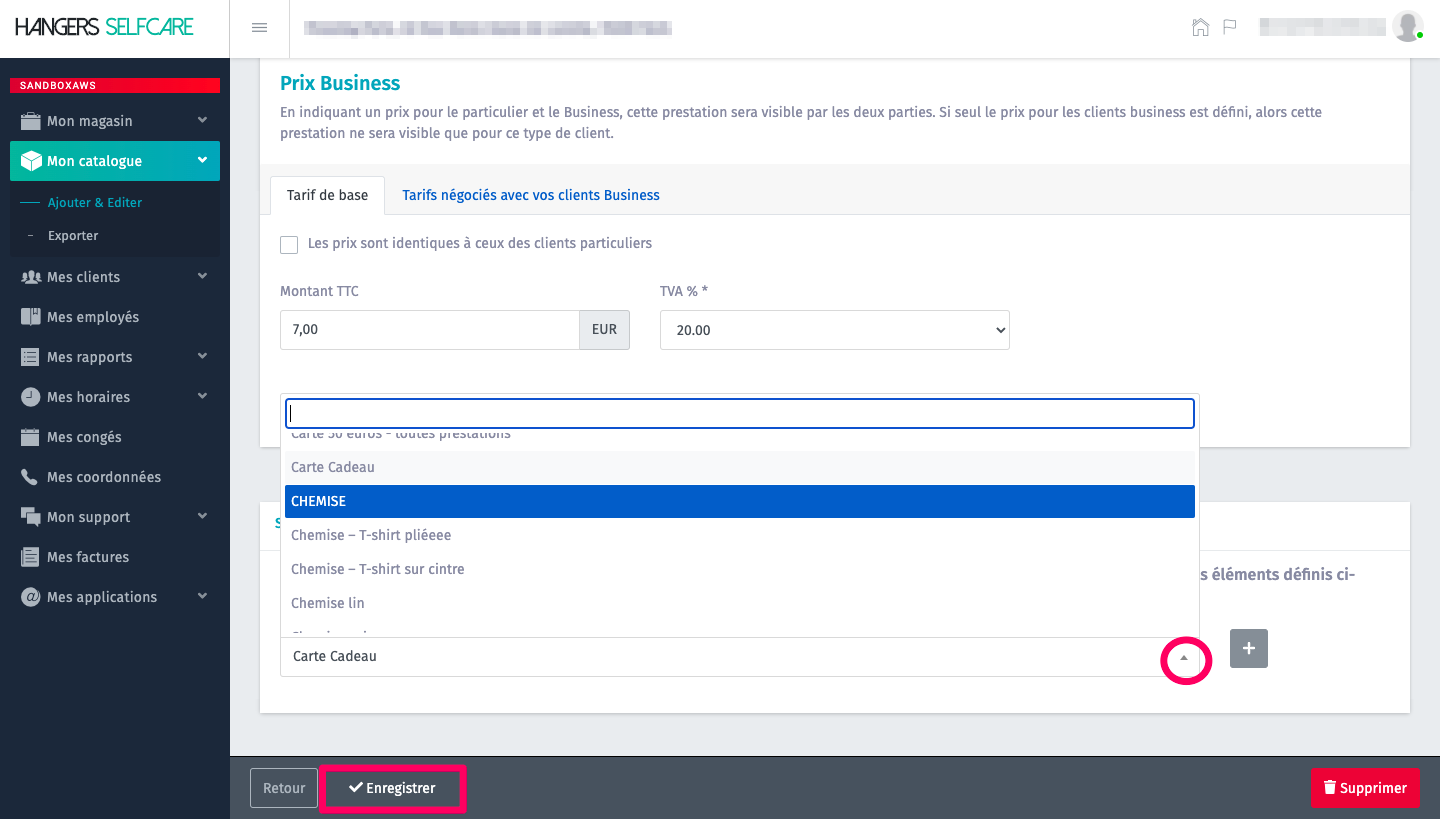Image resolution: width=1440 pixels, height=819 pixels.
Task: Open the user avatar profile icon
Action: tap(1407, 27)
